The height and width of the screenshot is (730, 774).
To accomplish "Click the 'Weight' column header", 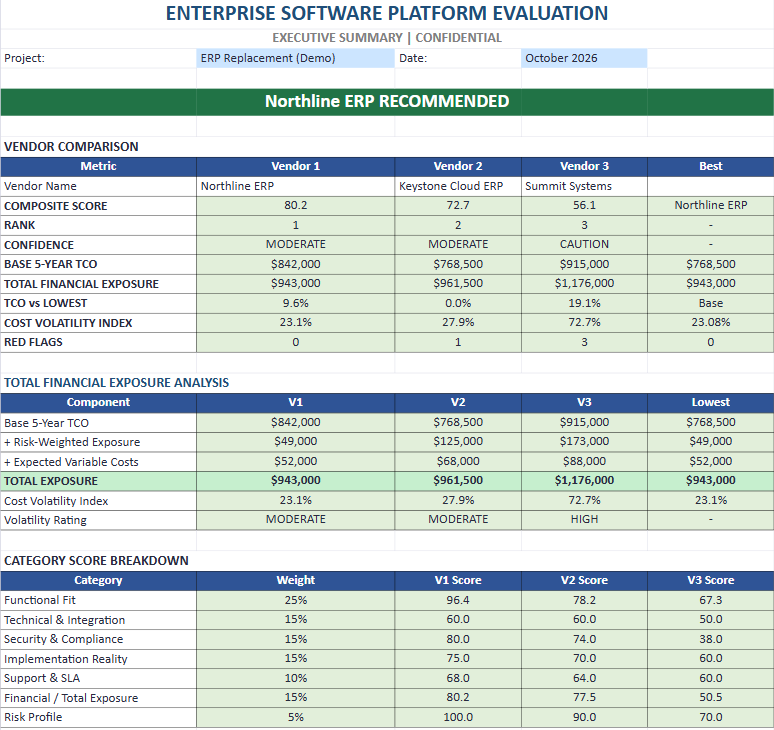I will point(295,580).
